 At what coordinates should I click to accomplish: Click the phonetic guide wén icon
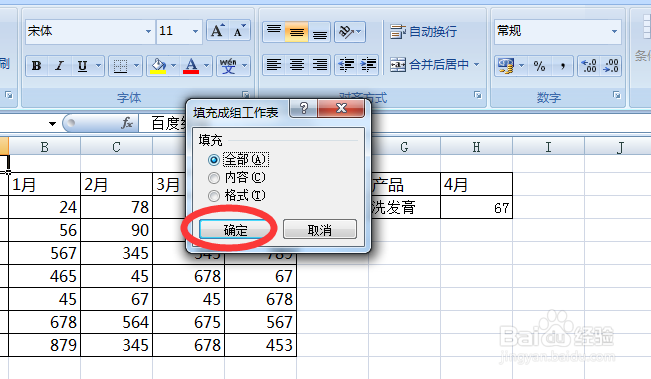click(228, 66)
